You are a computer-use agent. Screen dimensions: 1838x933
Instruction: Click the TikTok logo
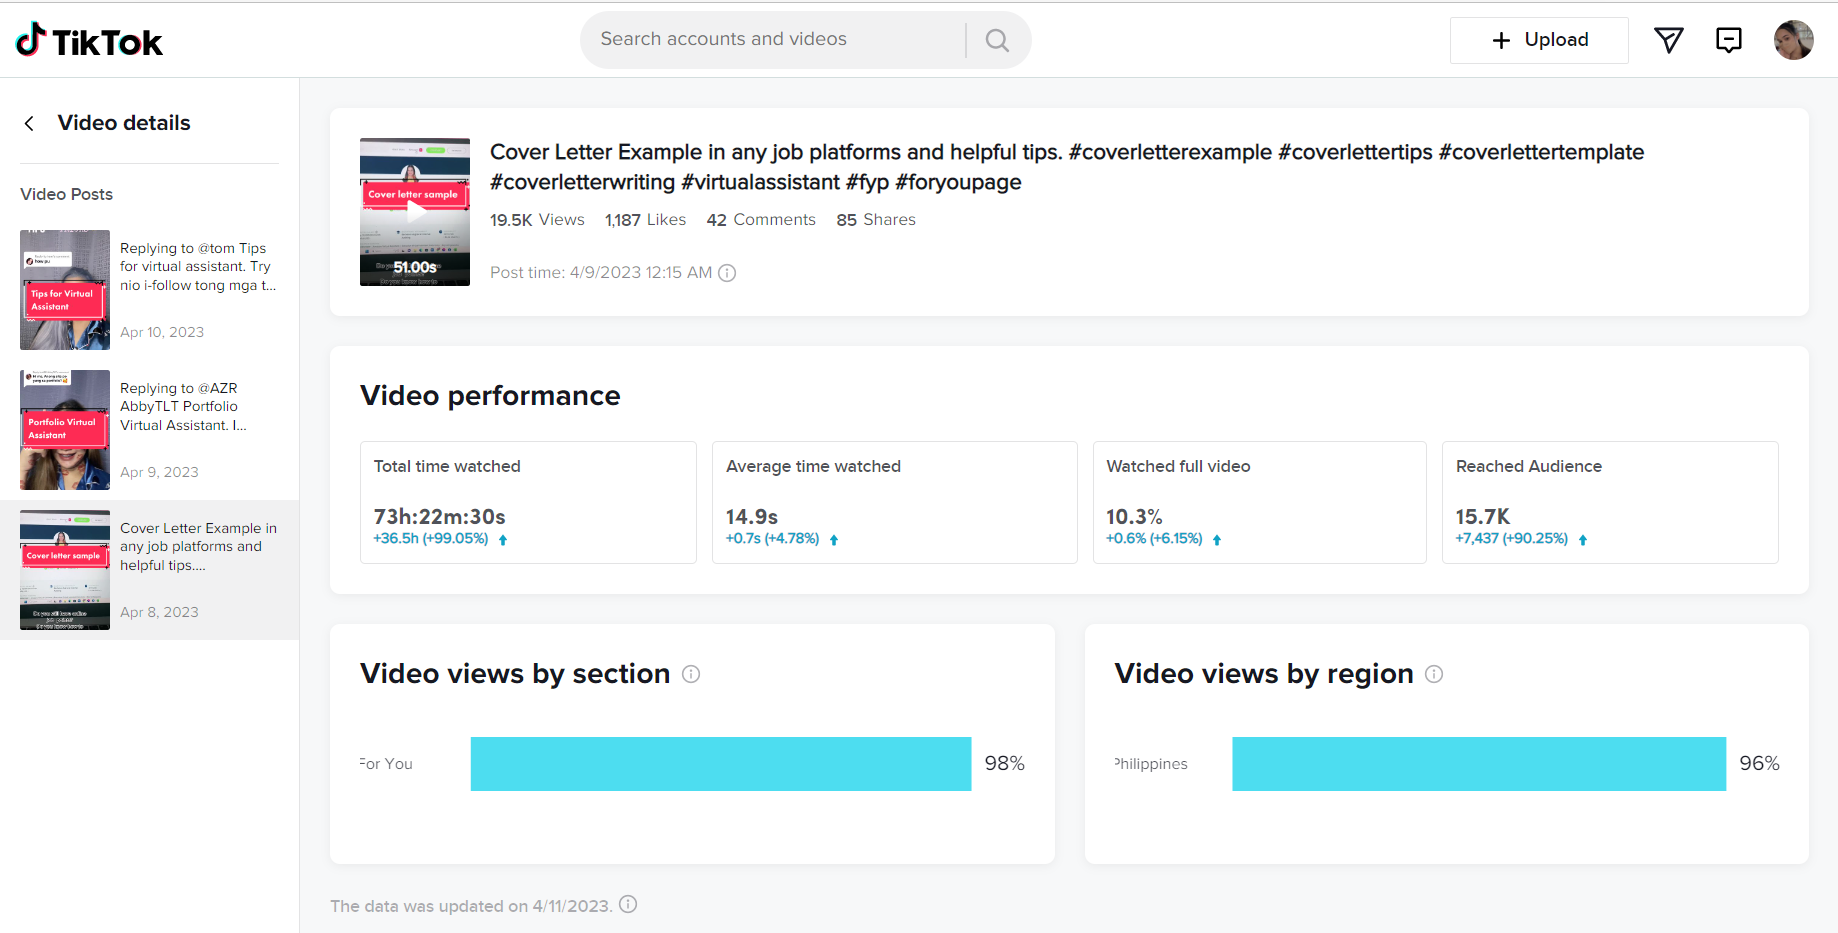click(89, 41)
